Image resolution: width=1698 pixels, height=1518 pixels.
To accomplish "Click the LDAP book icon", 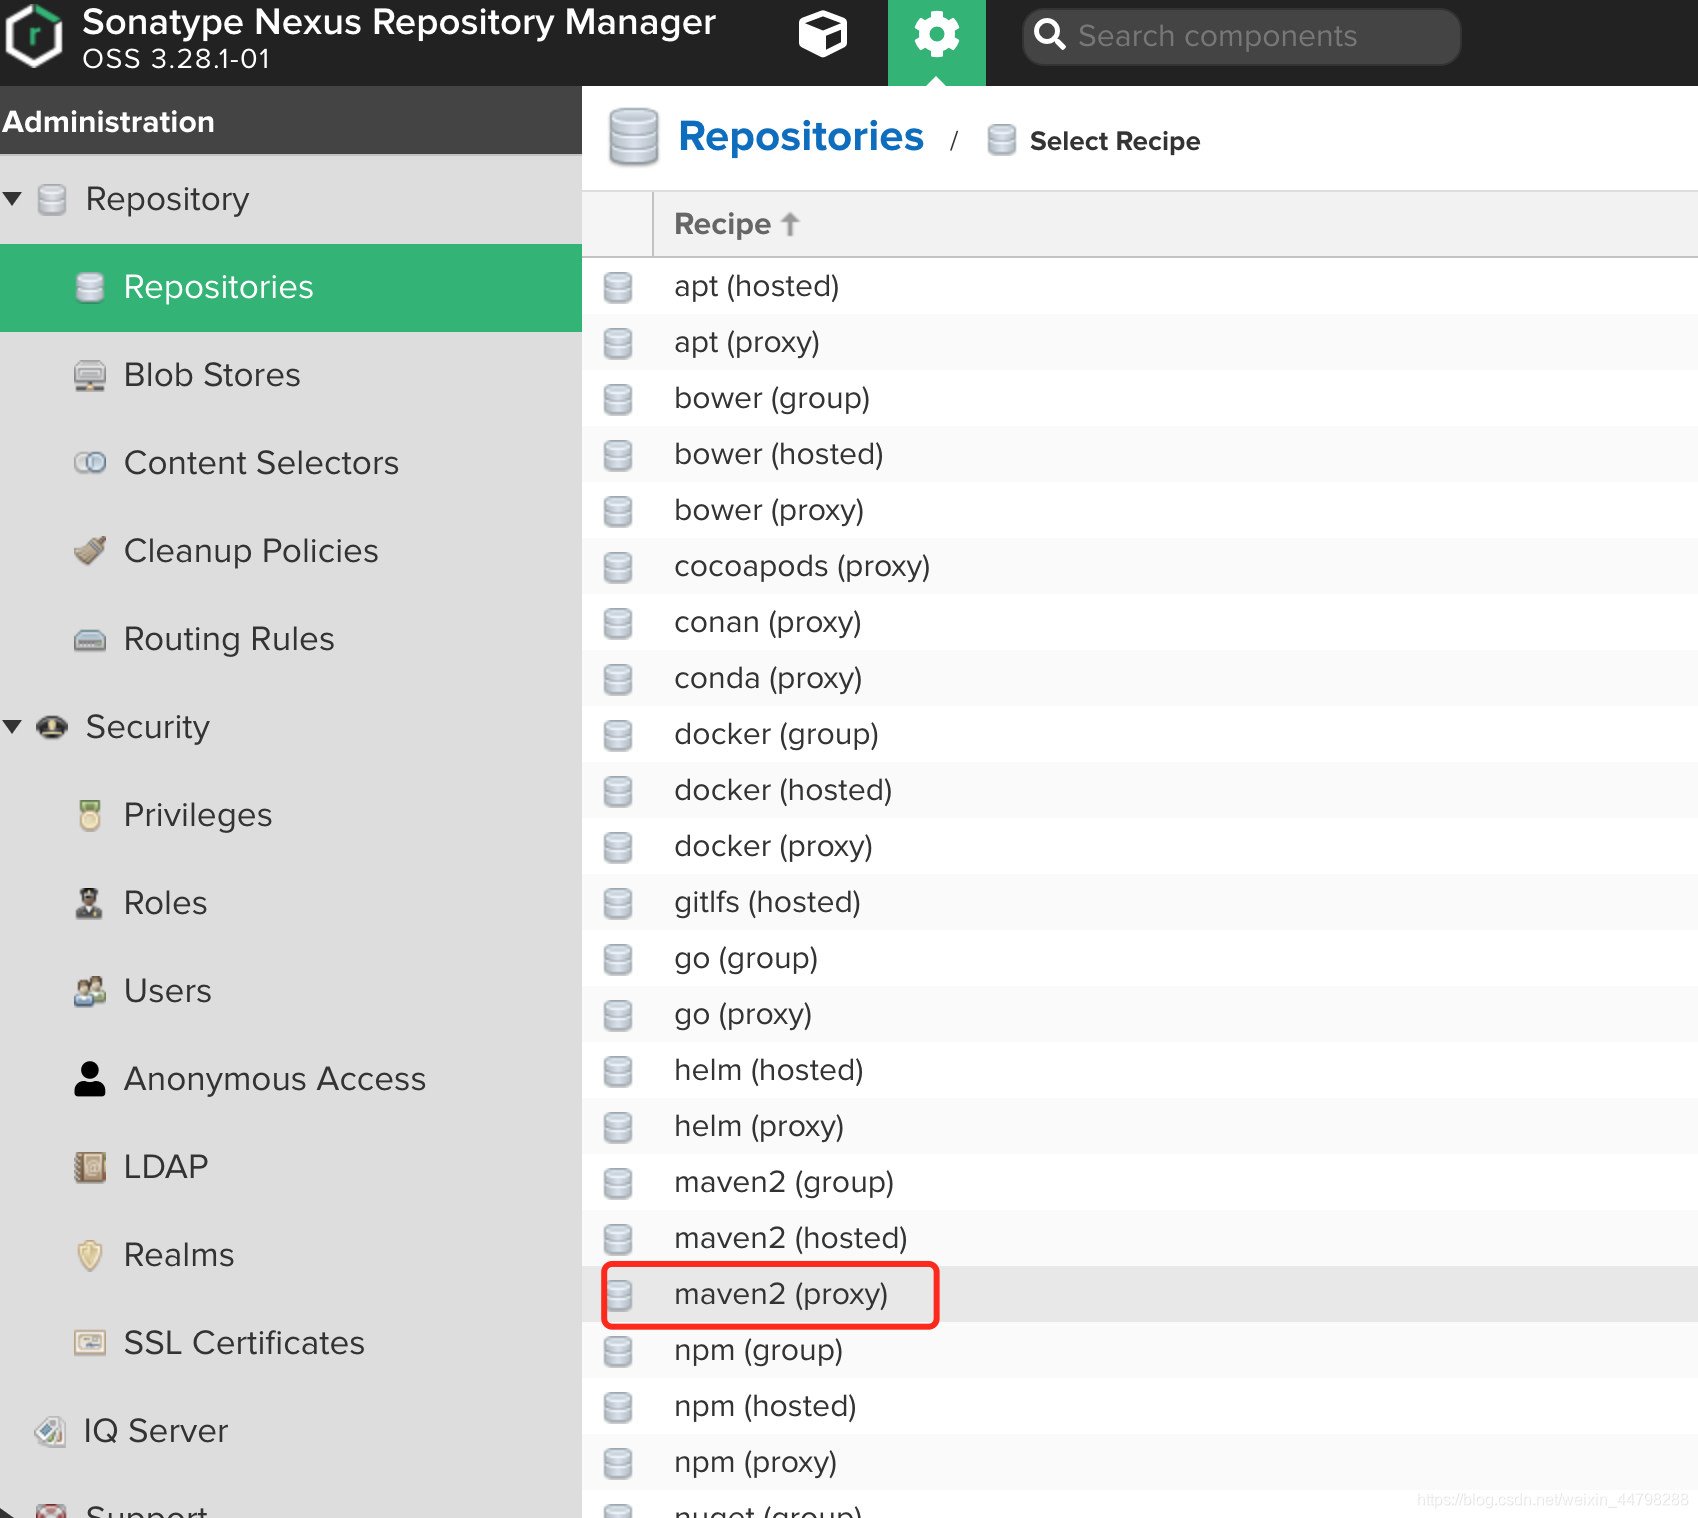I will click(x=90, y=1167).
